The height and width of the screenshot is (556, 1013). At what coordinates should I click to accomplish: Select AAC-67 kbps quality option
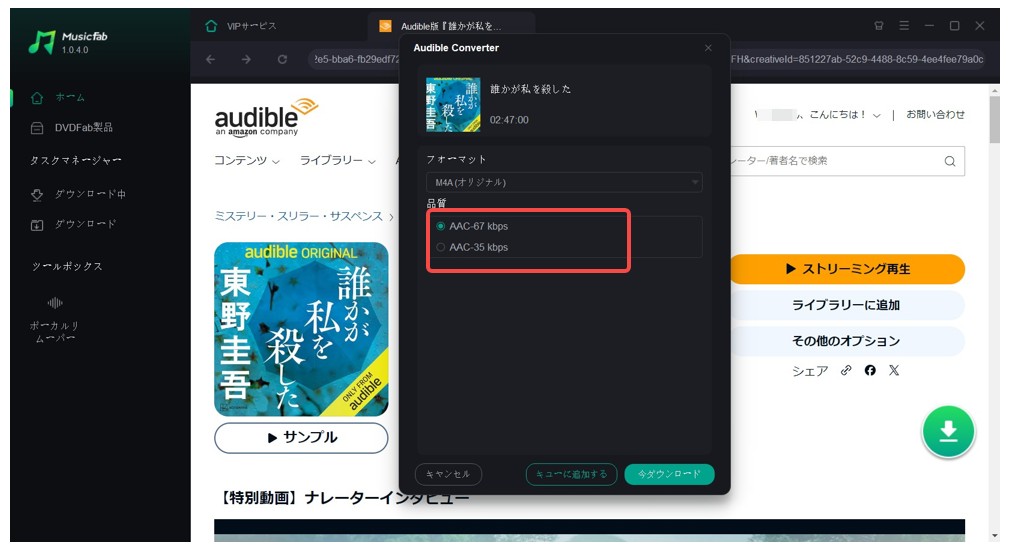tap(441, 226)
